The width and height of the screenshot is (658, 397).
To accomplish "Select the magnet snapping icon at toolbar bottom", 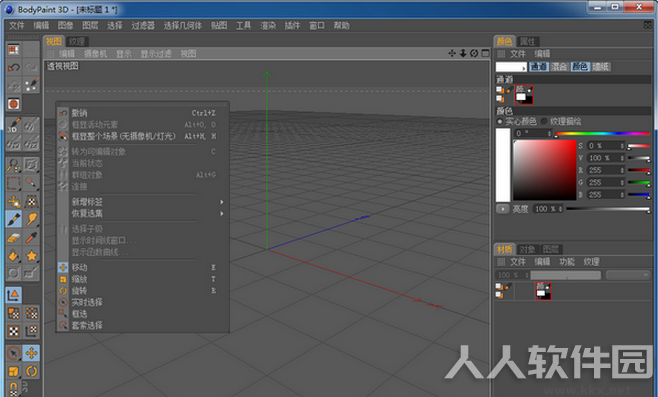I will click(14, 389).
